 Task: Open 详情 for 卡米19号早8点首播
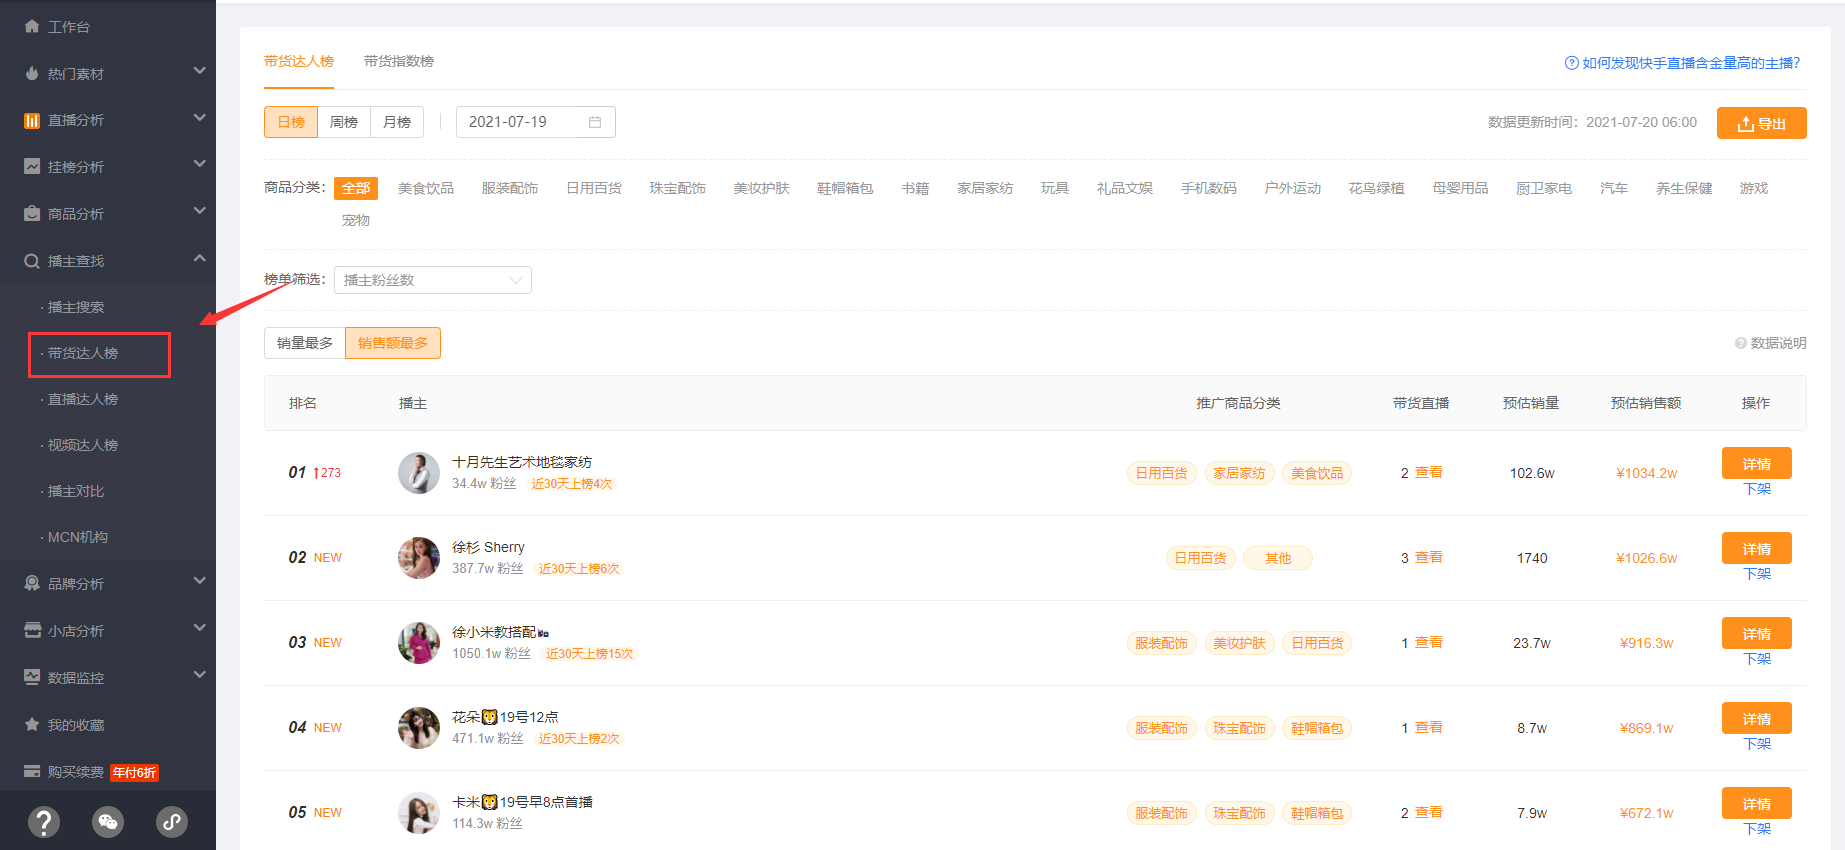coord(1757,803)
